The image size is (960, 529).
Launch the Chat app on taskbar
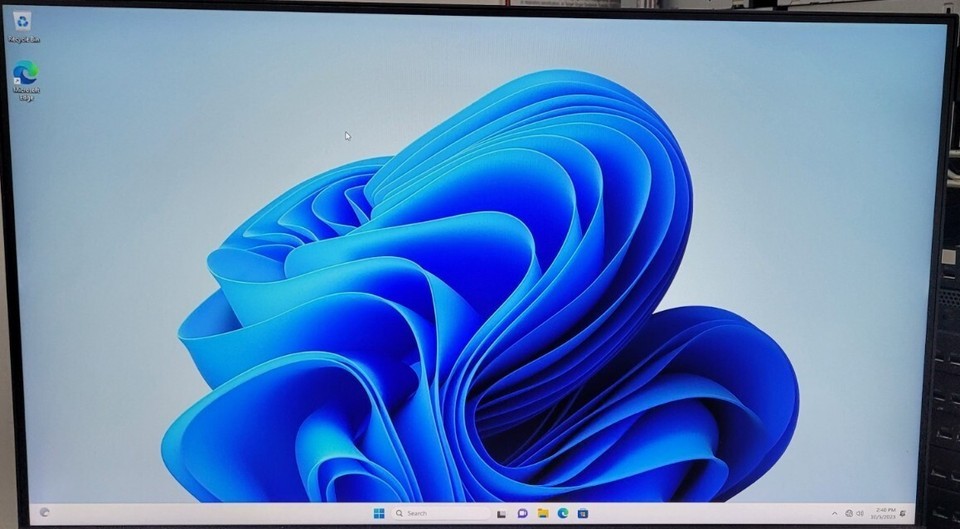click(x=522, y=513)
